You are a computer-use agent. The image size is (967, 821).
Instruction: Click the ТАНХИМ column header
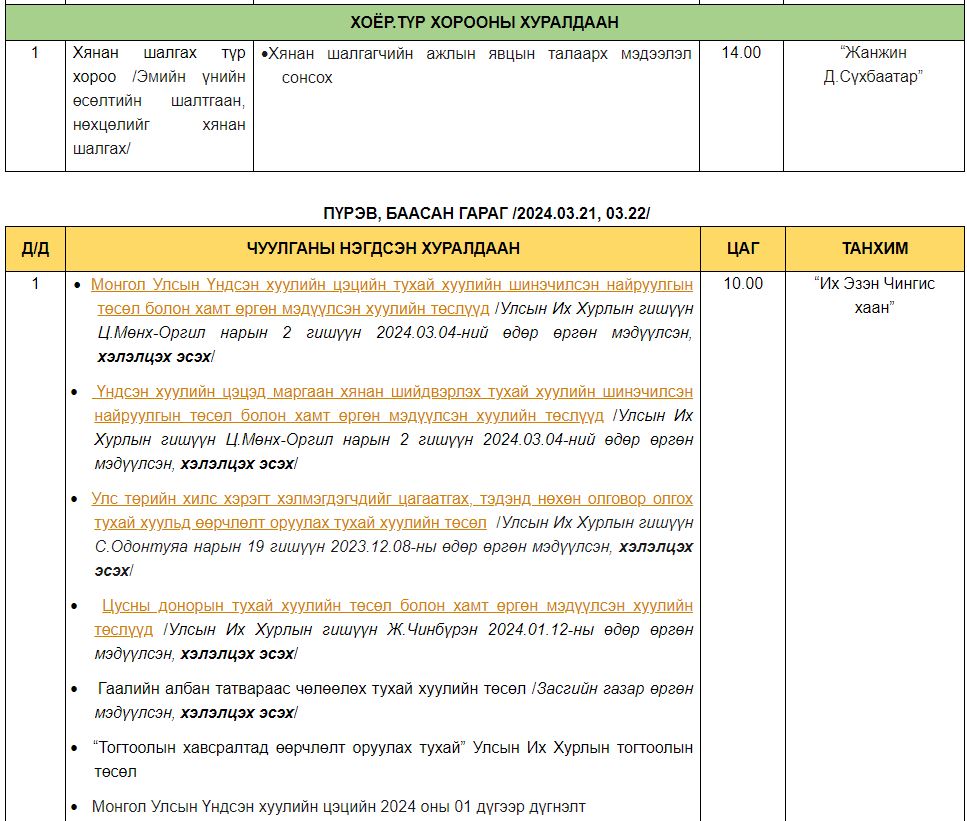[874, 248]
